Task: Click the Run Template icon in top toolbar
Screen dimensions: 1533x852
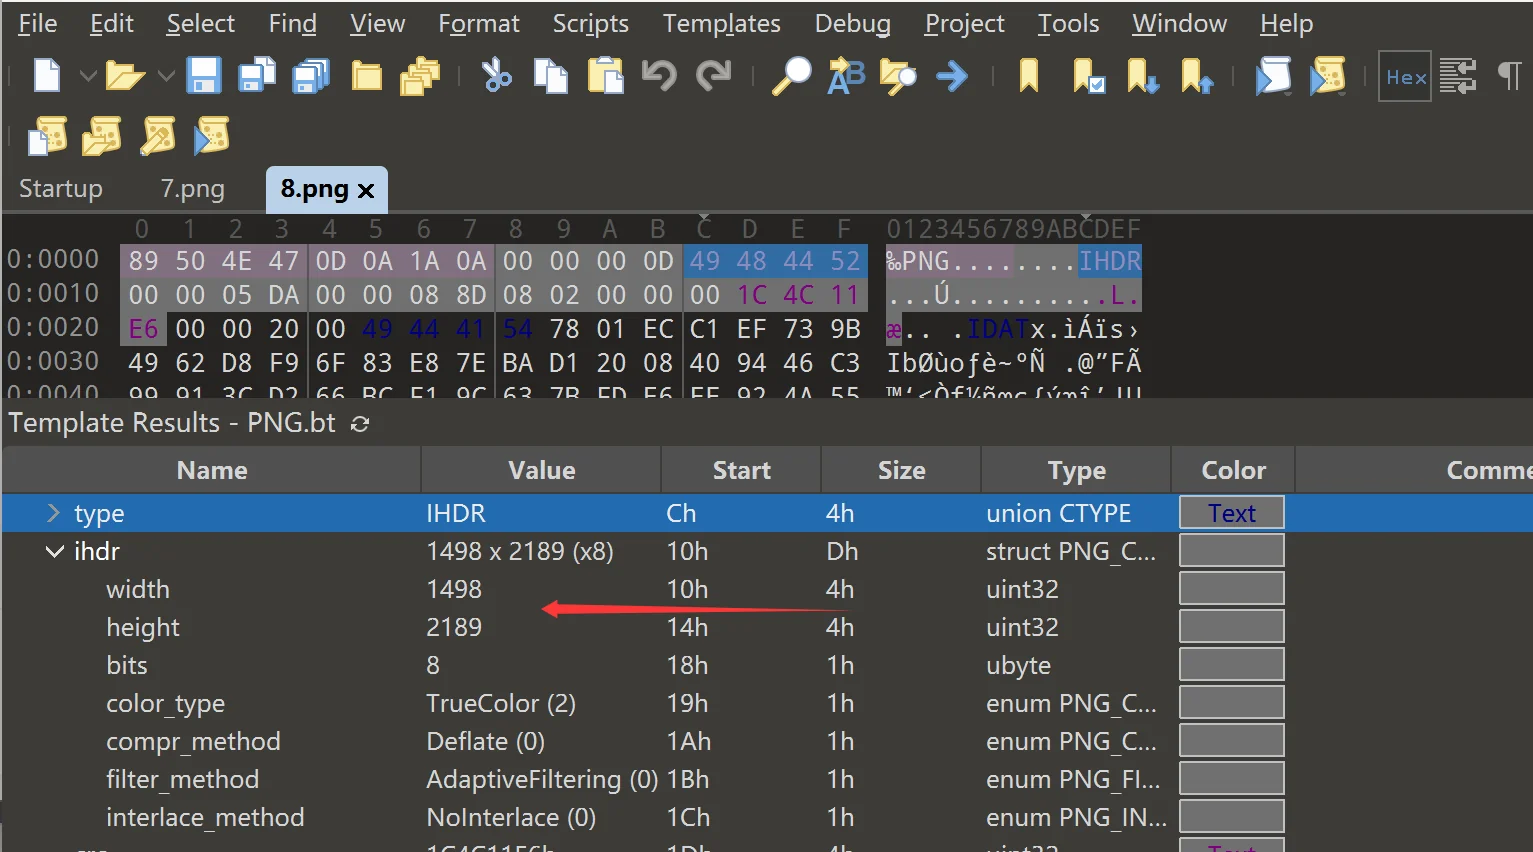Action: coord(1328,76)
